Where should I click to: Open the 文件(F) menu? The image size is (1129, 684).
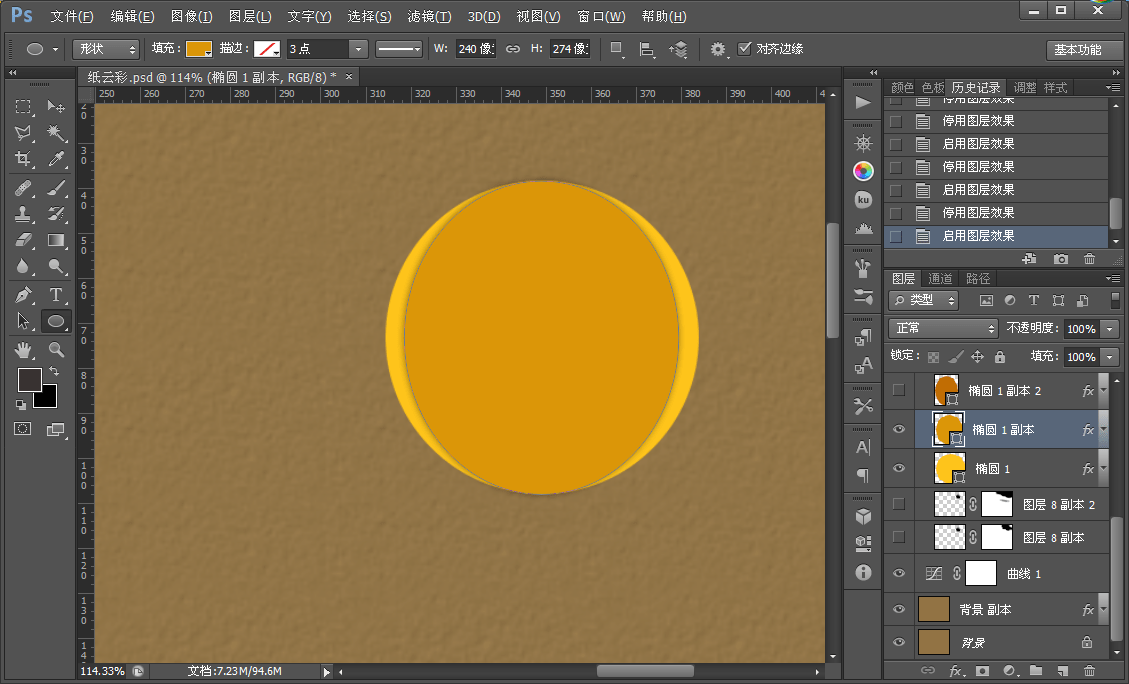(x=71, y=16)
